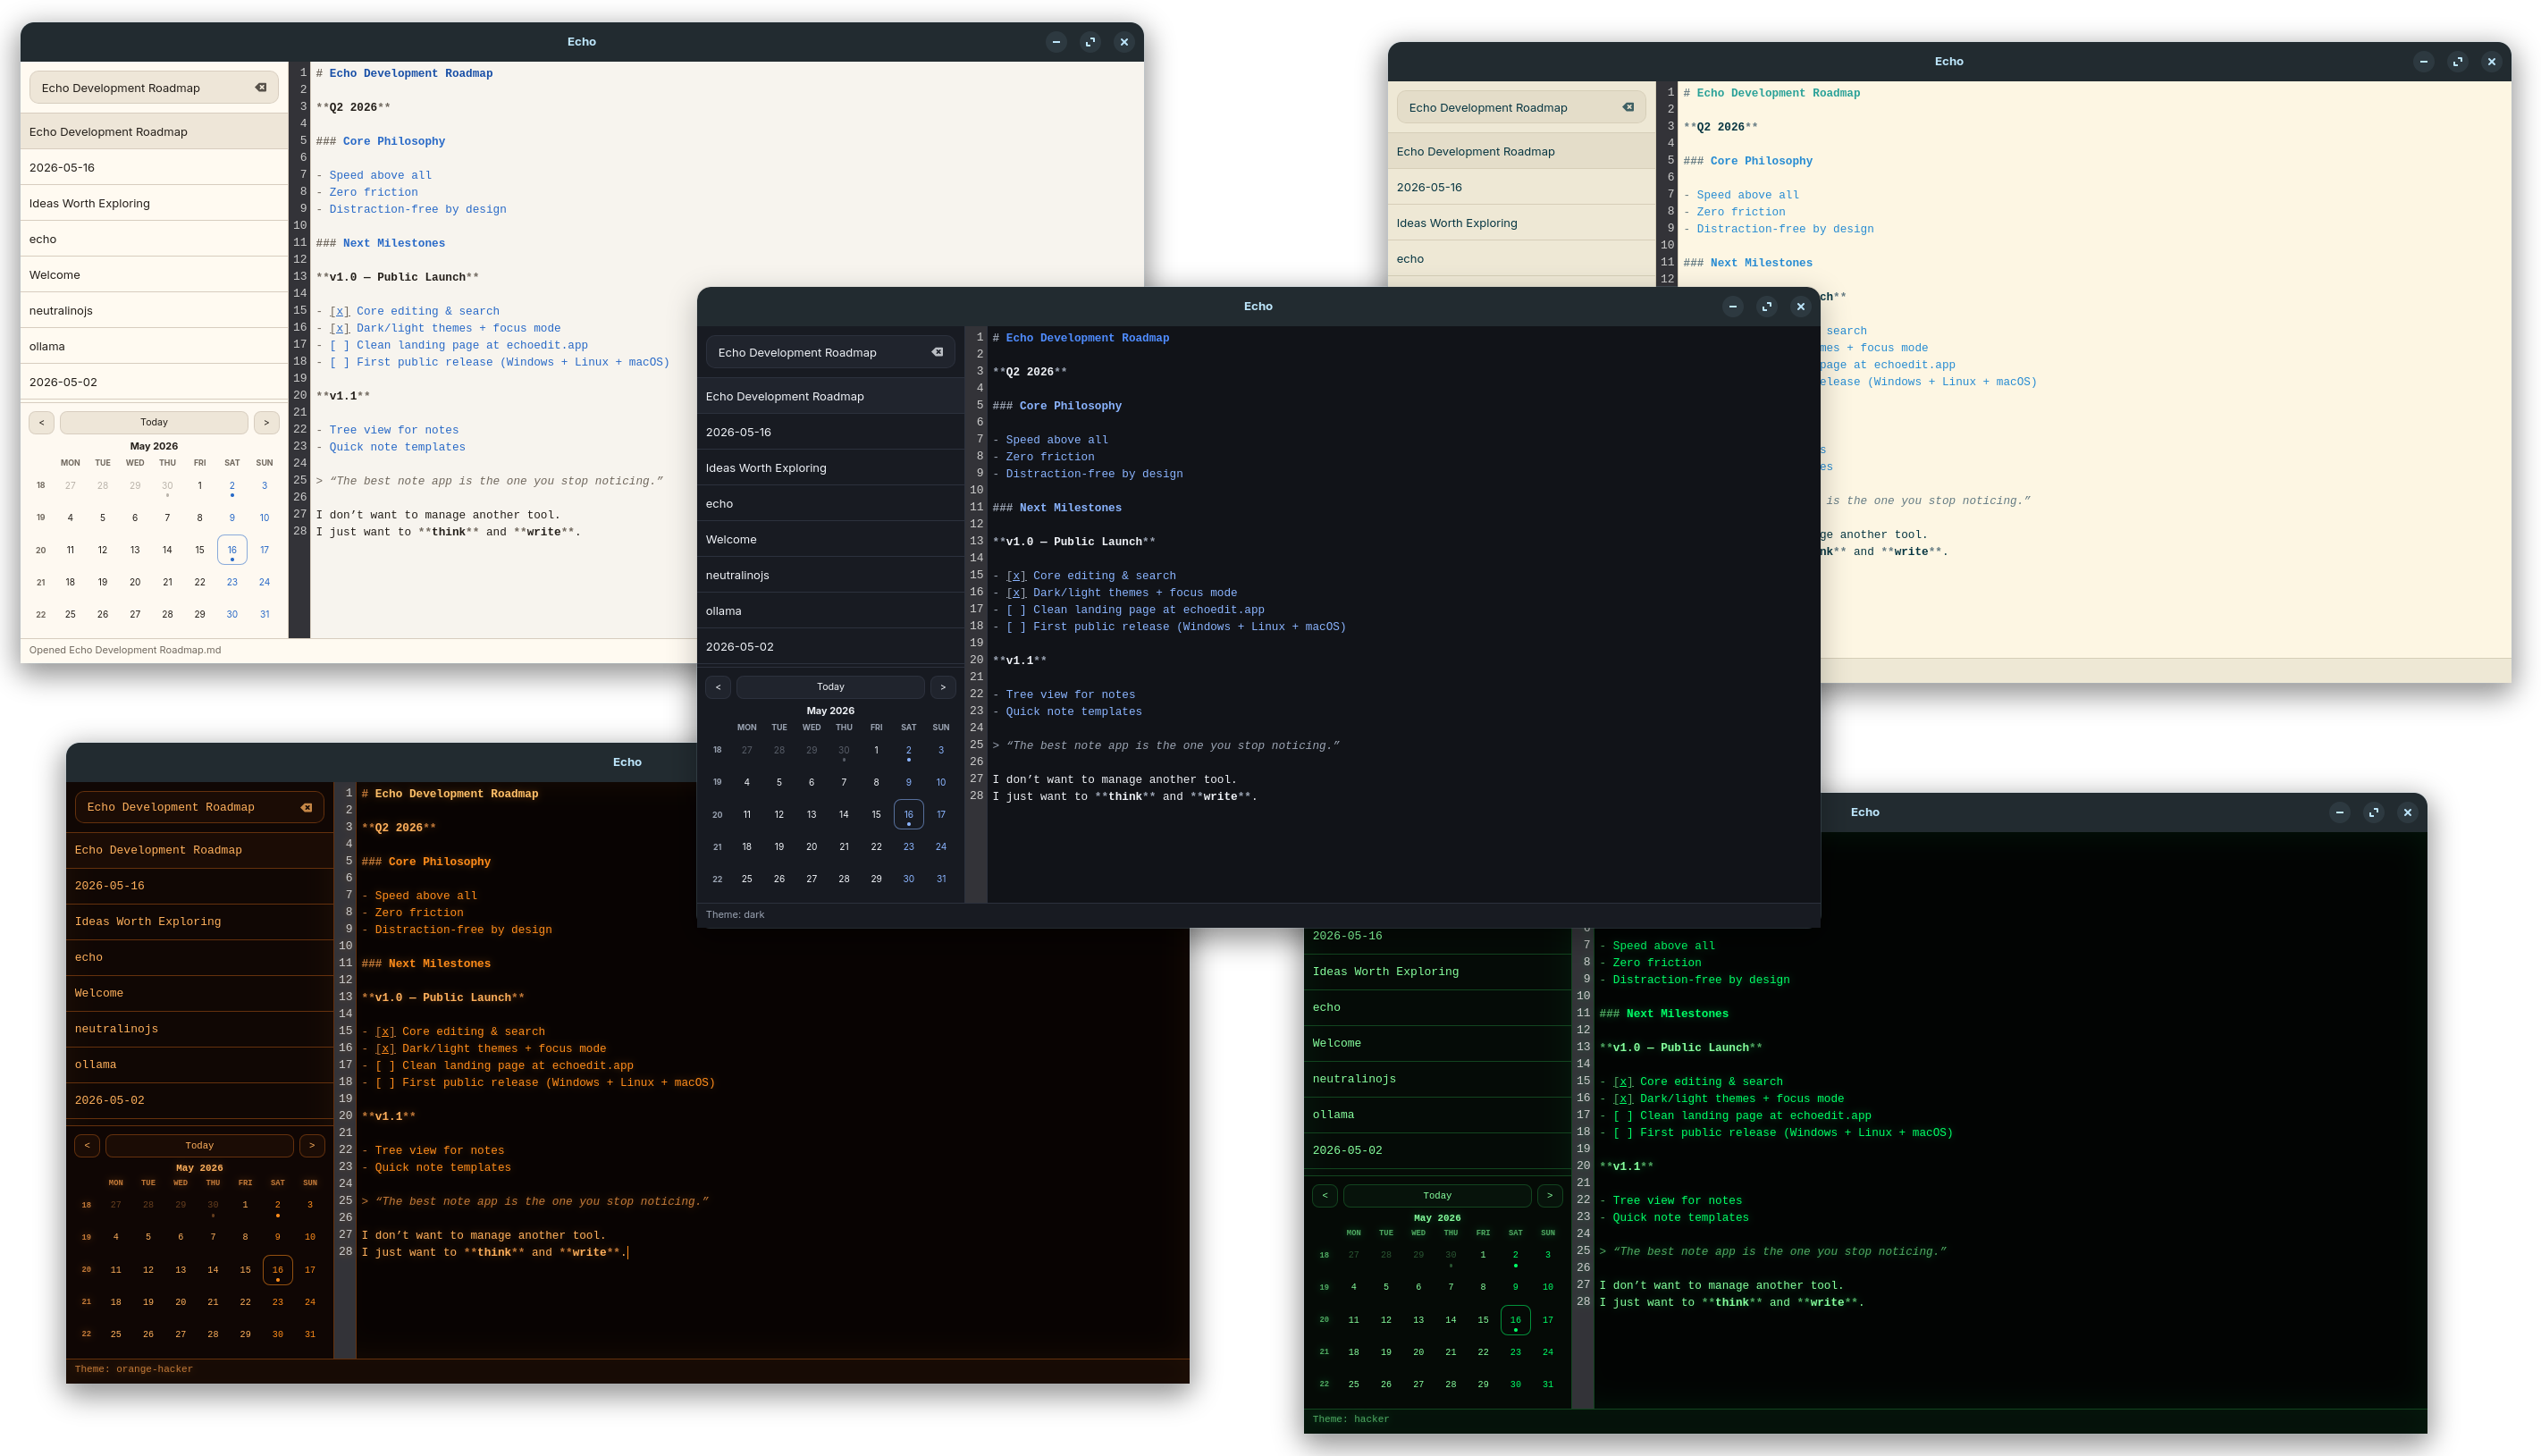Open Welcome note in dark window
The height and width of the screenshot is (1456, 2541).
pos(830,539)
